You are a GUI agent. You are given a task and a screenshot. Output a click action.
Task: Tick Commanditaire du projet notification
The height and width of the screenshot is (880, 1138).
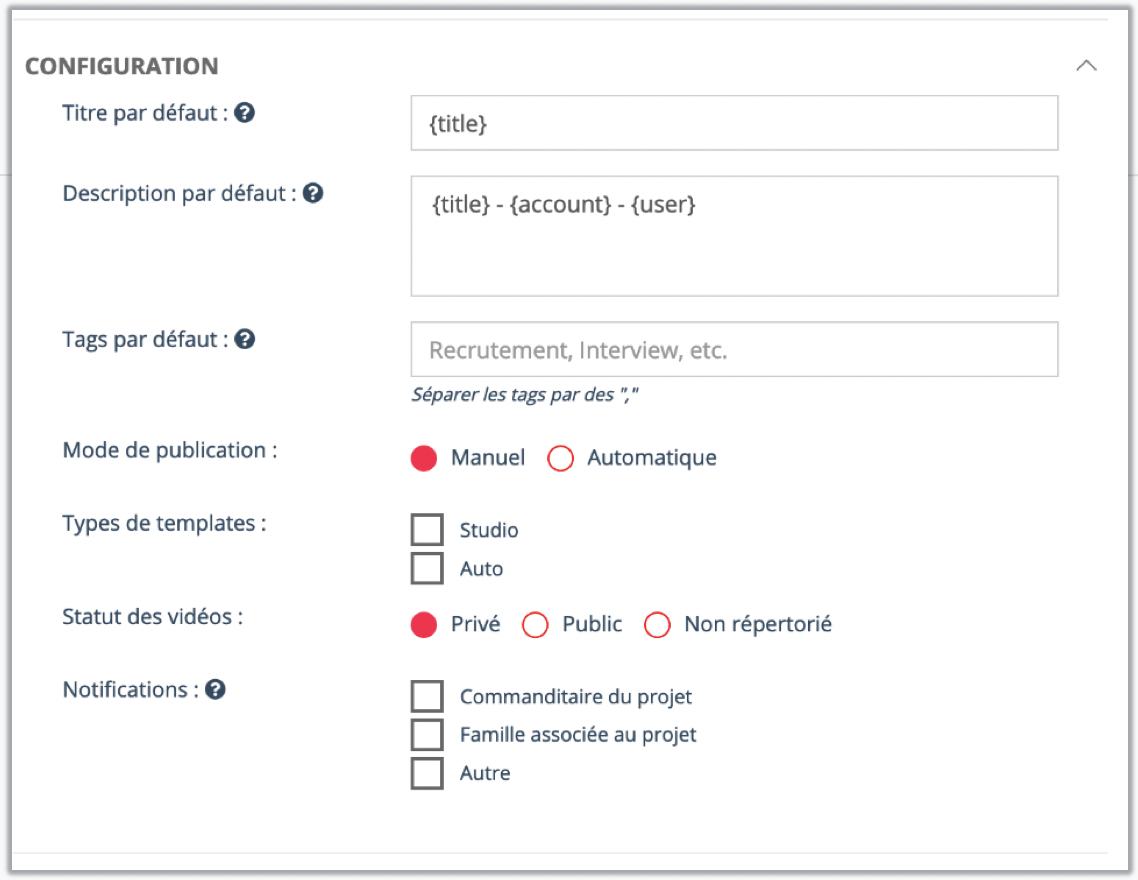tap(427, 697)
